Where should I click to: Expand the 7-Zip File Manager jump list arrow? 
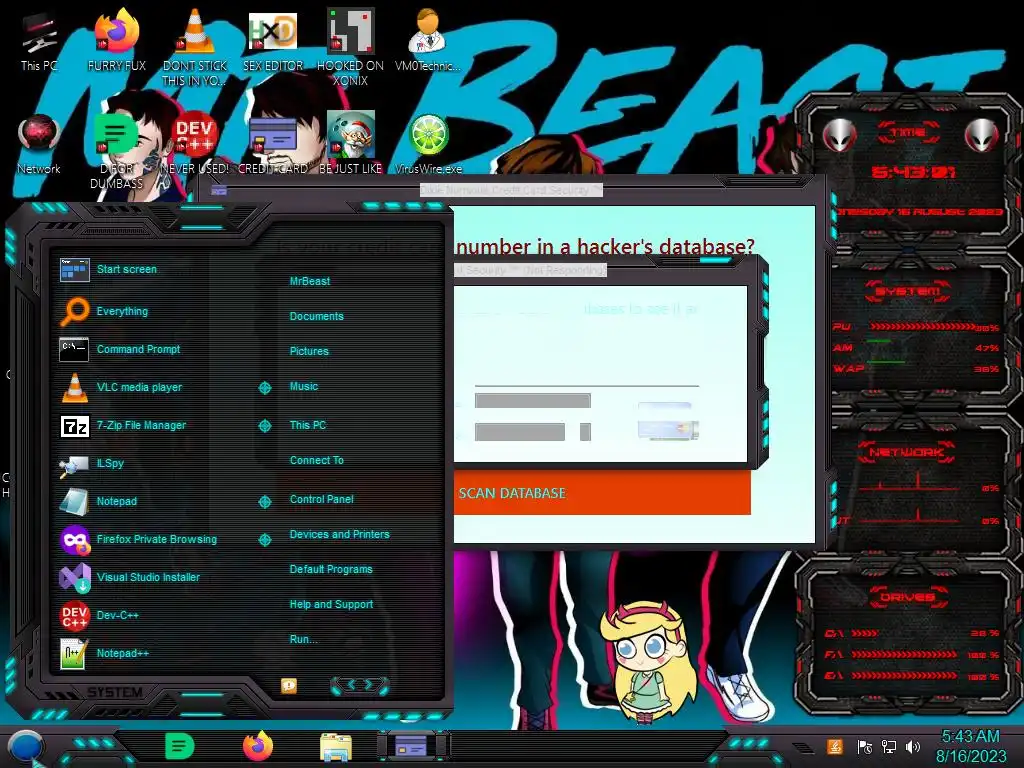point(264,426)
